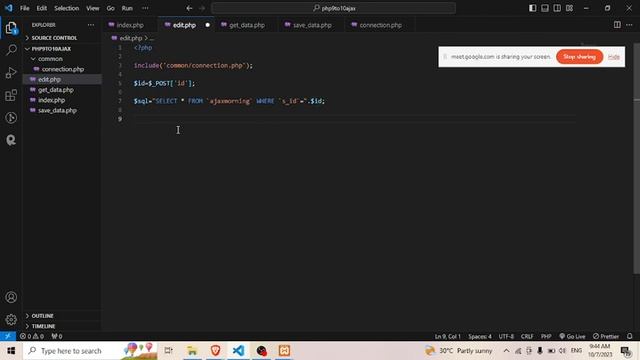Collapse the PHP9TO10AJAX project folder

(x=51, y=49)
